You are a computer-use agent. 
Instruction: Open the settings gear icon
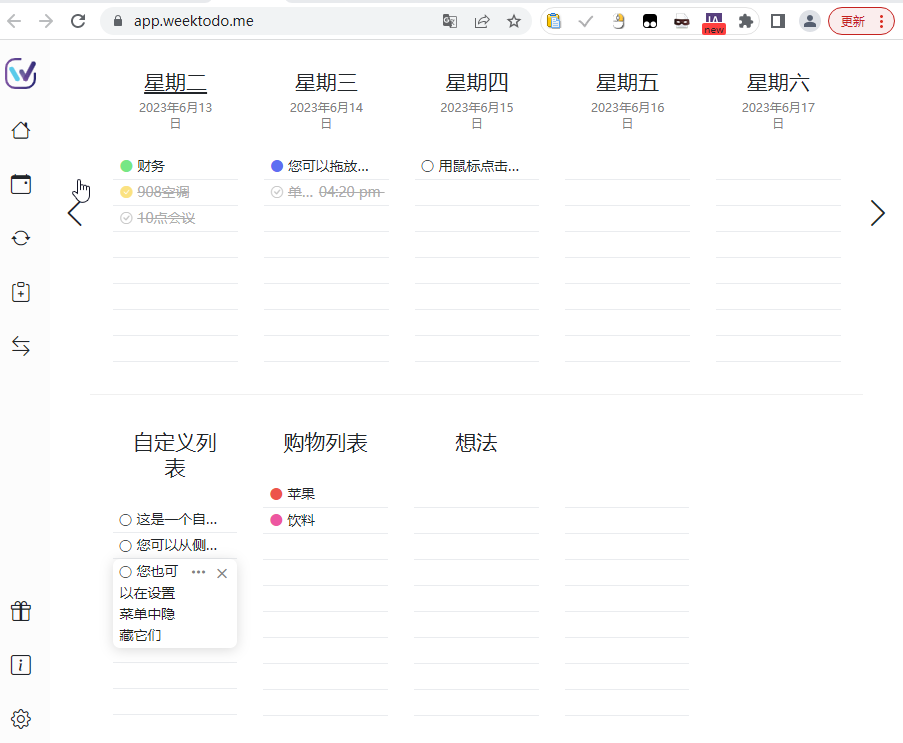pos(21,719)
